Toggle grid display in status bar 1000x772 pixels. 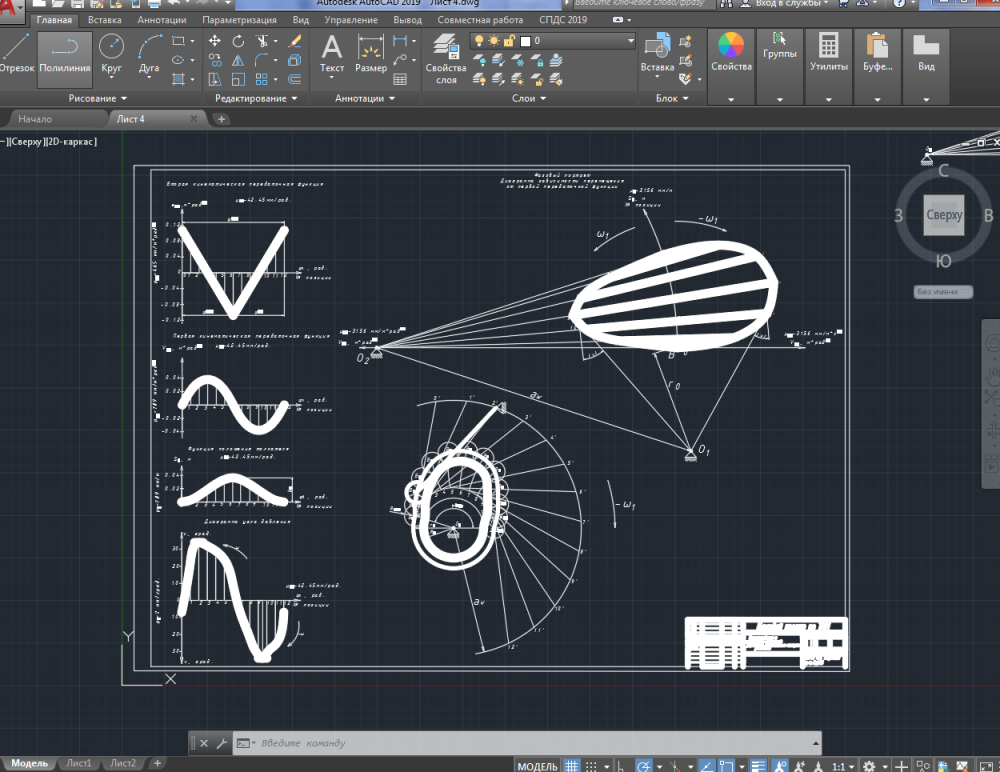574,766
